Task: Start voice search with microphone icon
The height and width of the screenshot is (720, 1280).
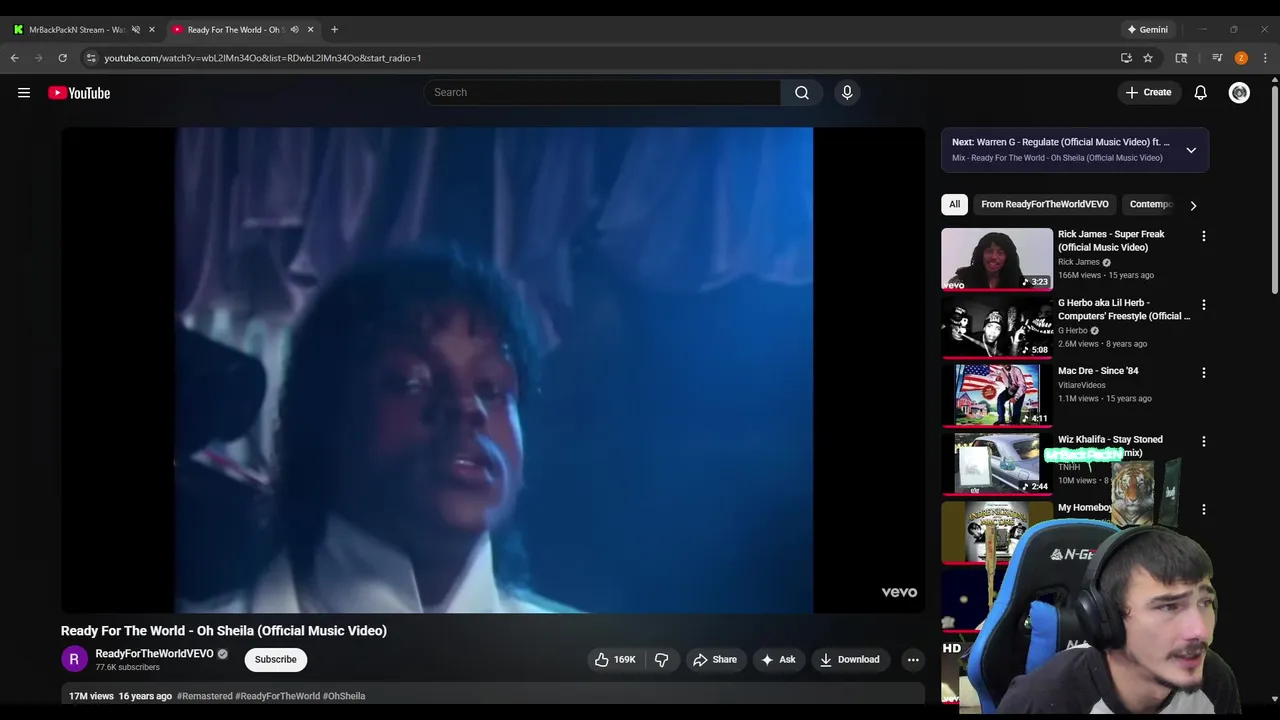Action: tap(847, 93)
